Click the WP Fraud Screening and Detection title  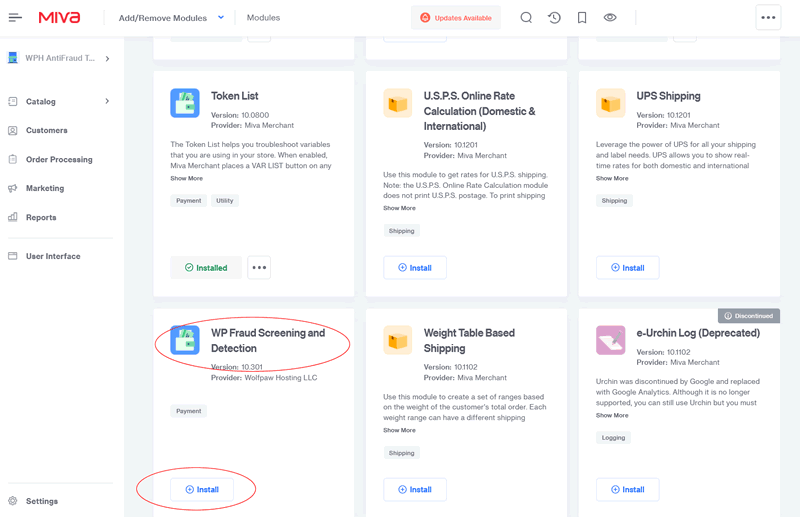point(268,340)
